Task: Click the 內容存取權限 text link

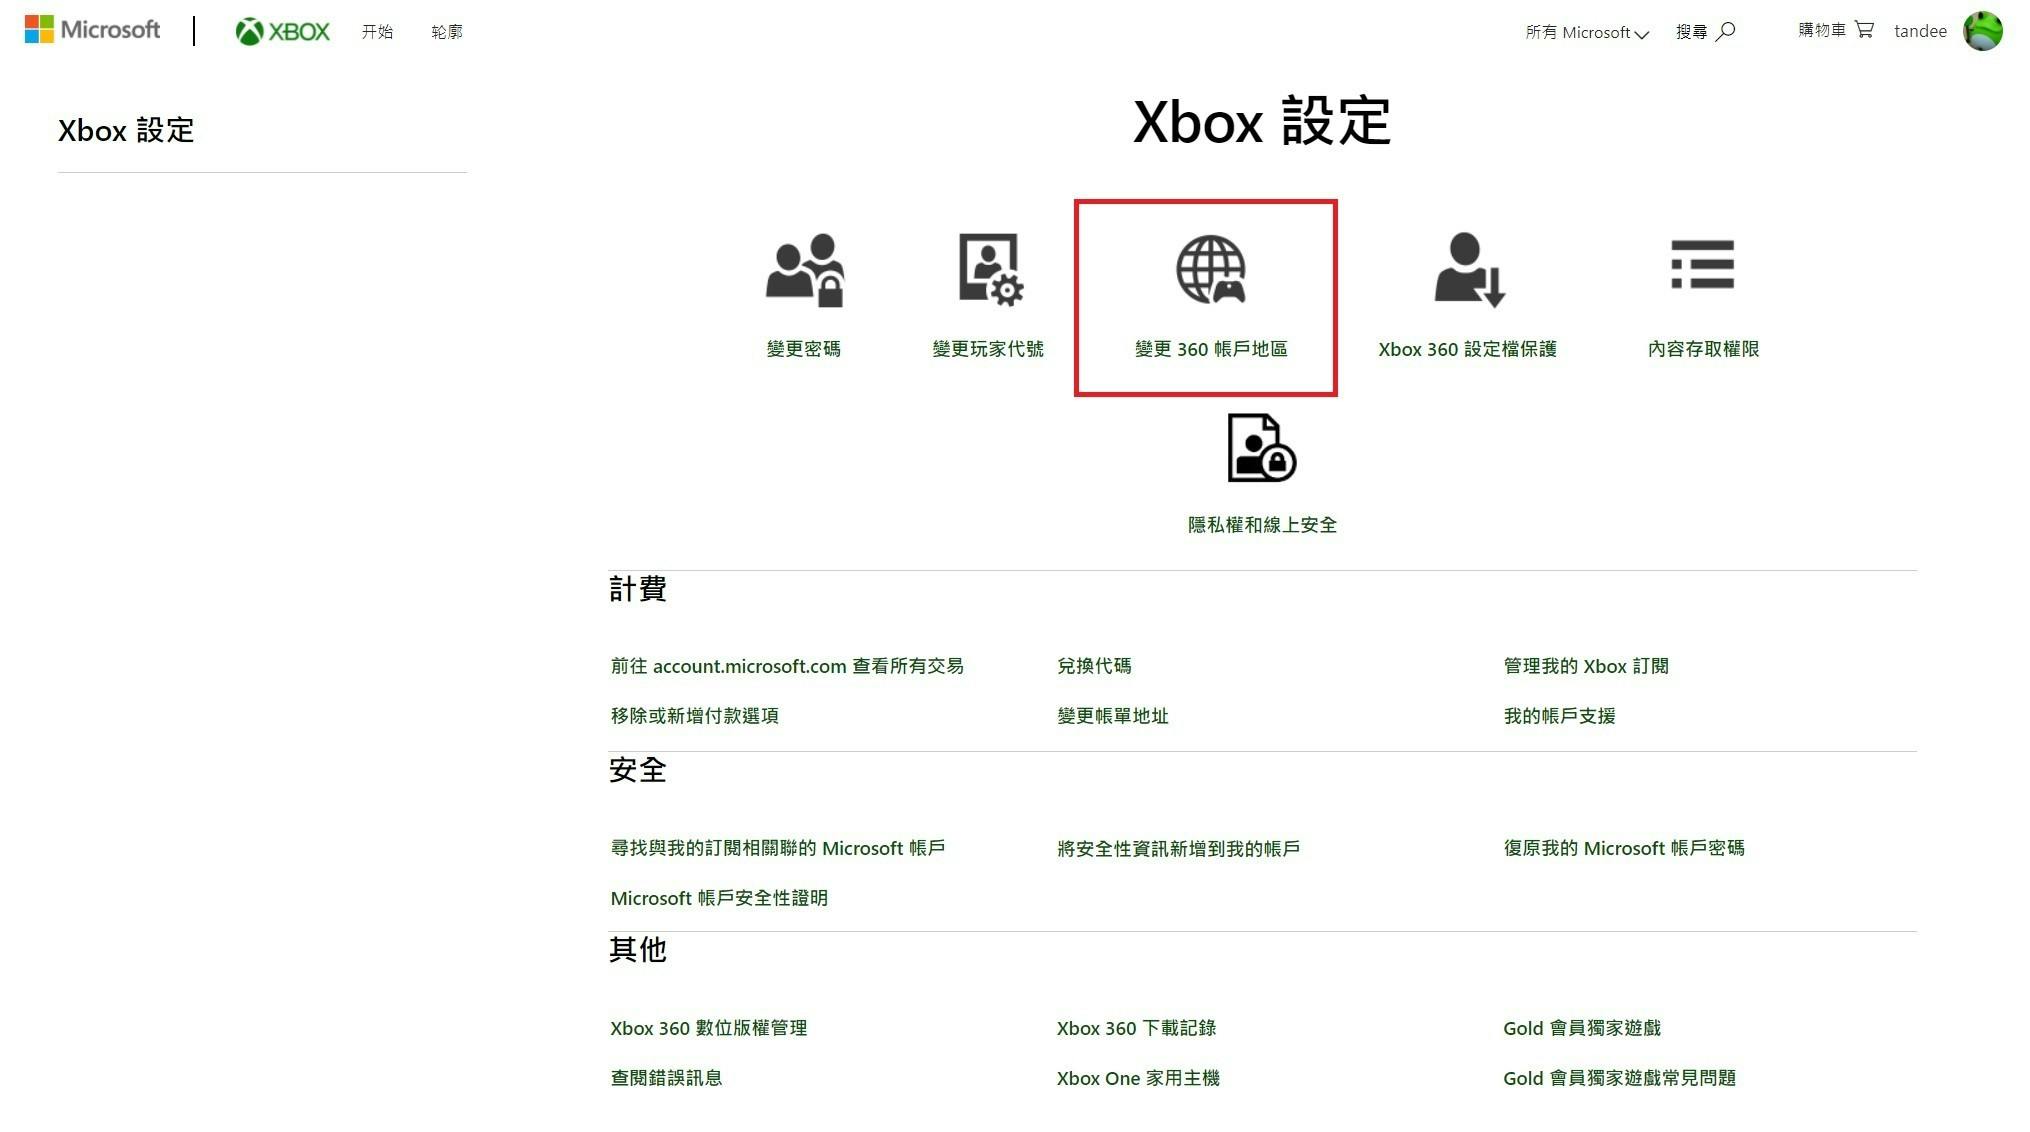Action: pos(1703,349)
